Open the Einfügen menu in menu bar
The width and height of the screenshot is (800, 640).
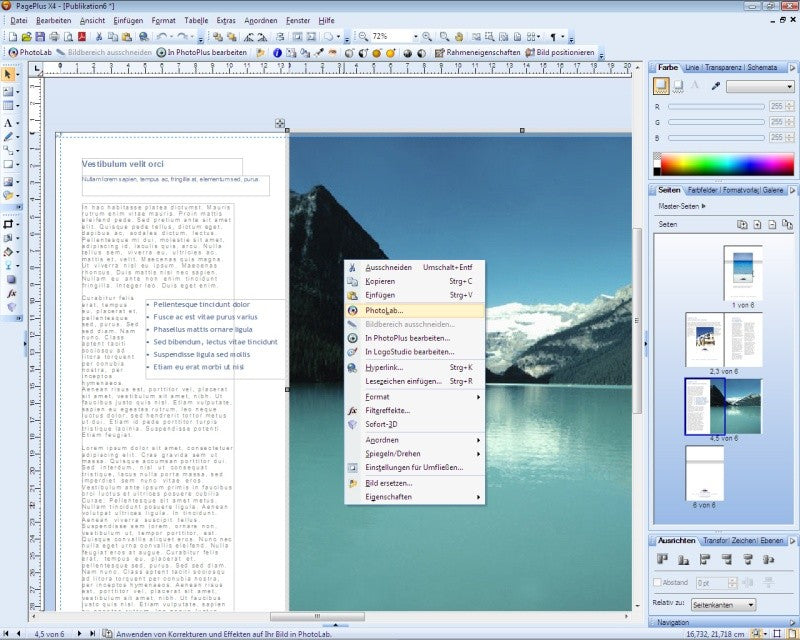click(x=128, y=21)
